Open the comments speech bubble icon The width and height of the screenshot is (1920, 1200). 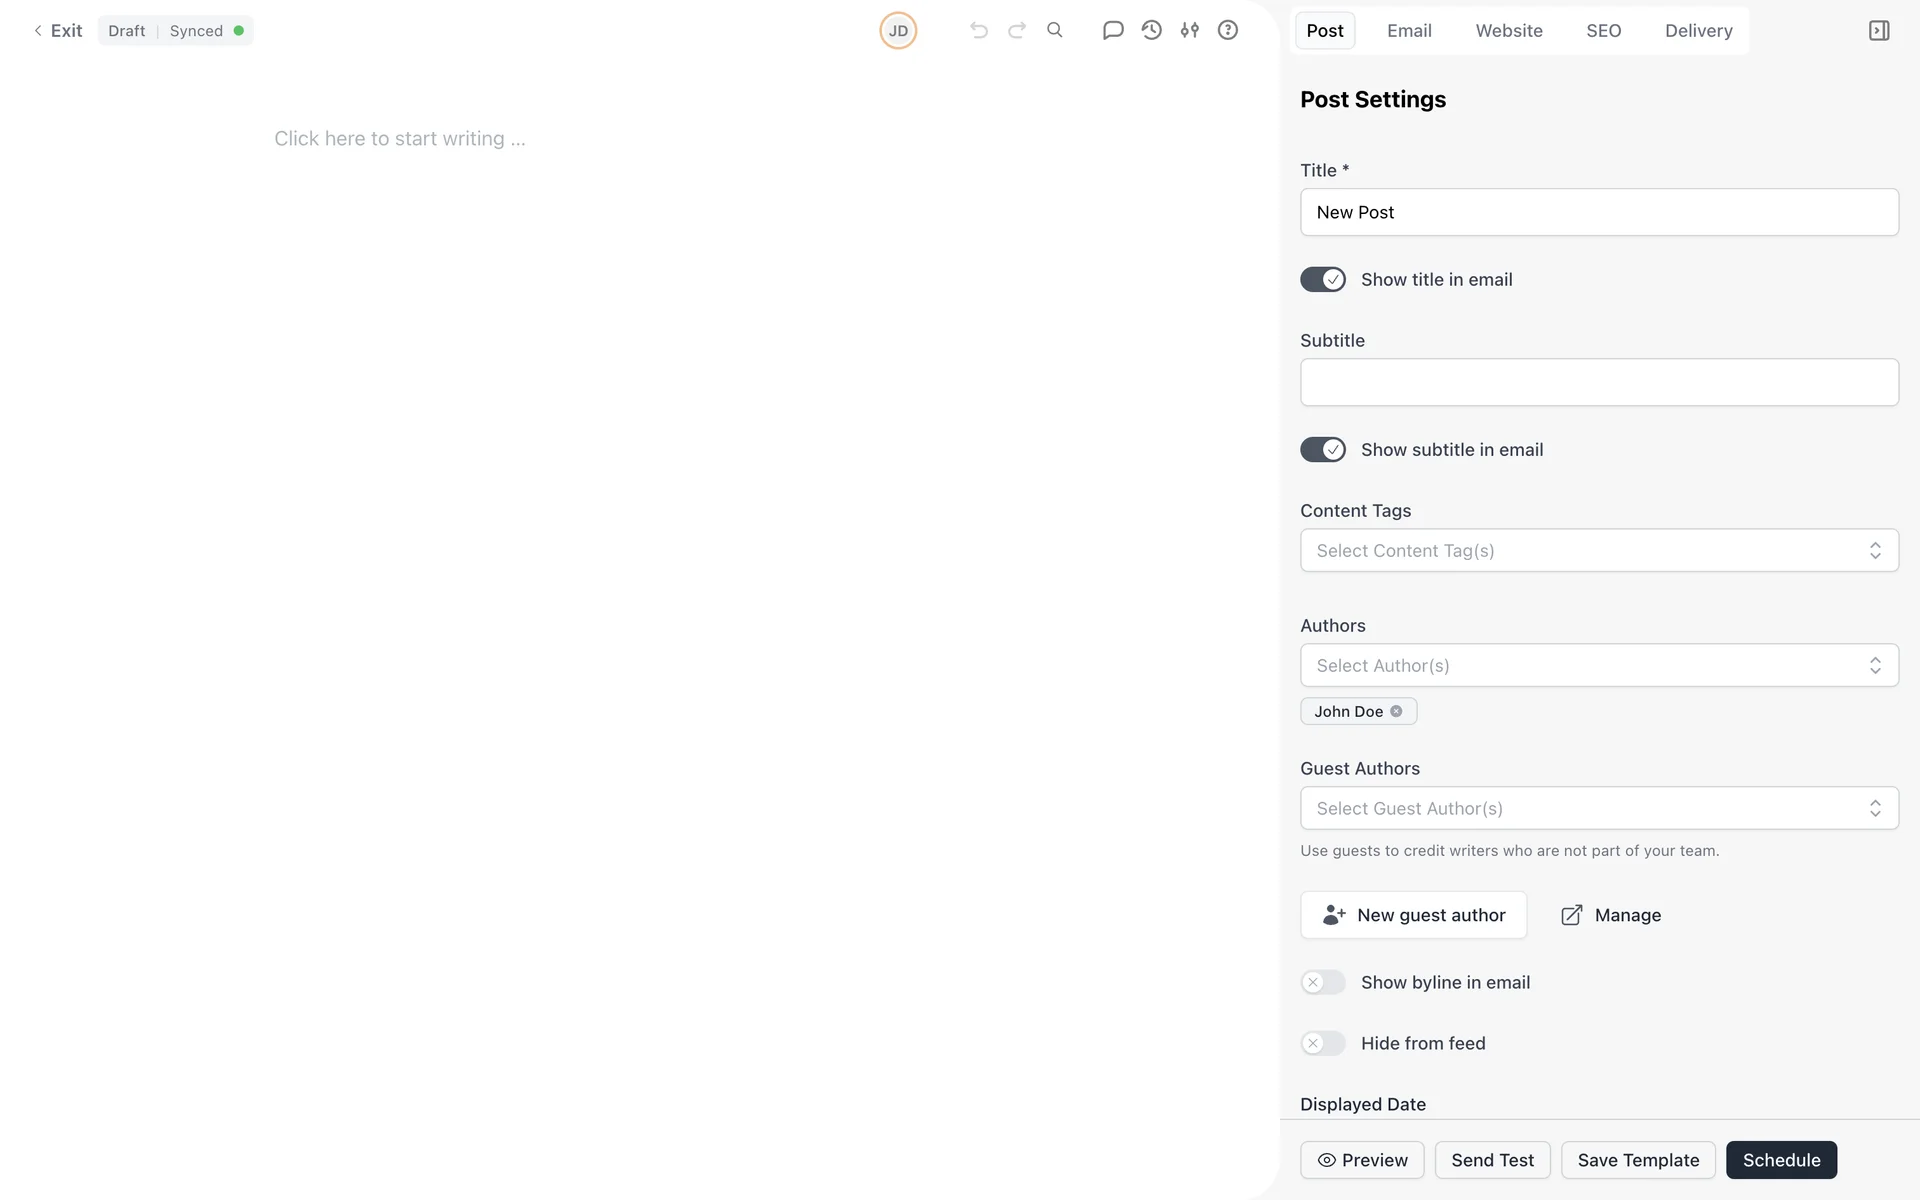click(1112, 30)
